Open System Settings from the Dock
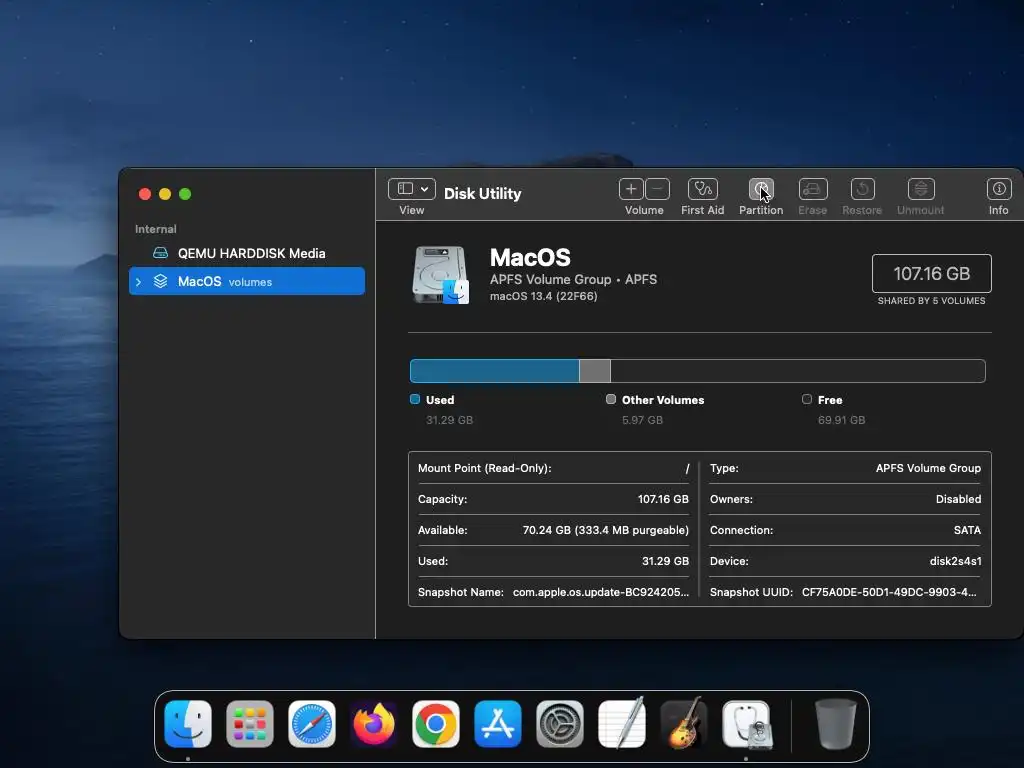Image resolution: width=1024 pixels, height=768 pixels. (x=560, y=724)
